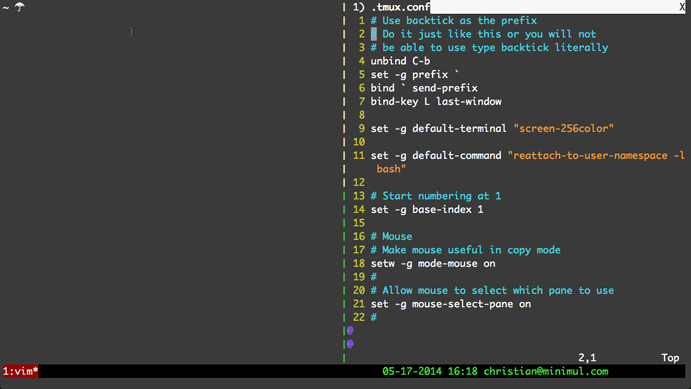Viewport: 691px width, 389px height.
Task: Click the umbrella prompt icon in left pane
Action: pos(20,7)
